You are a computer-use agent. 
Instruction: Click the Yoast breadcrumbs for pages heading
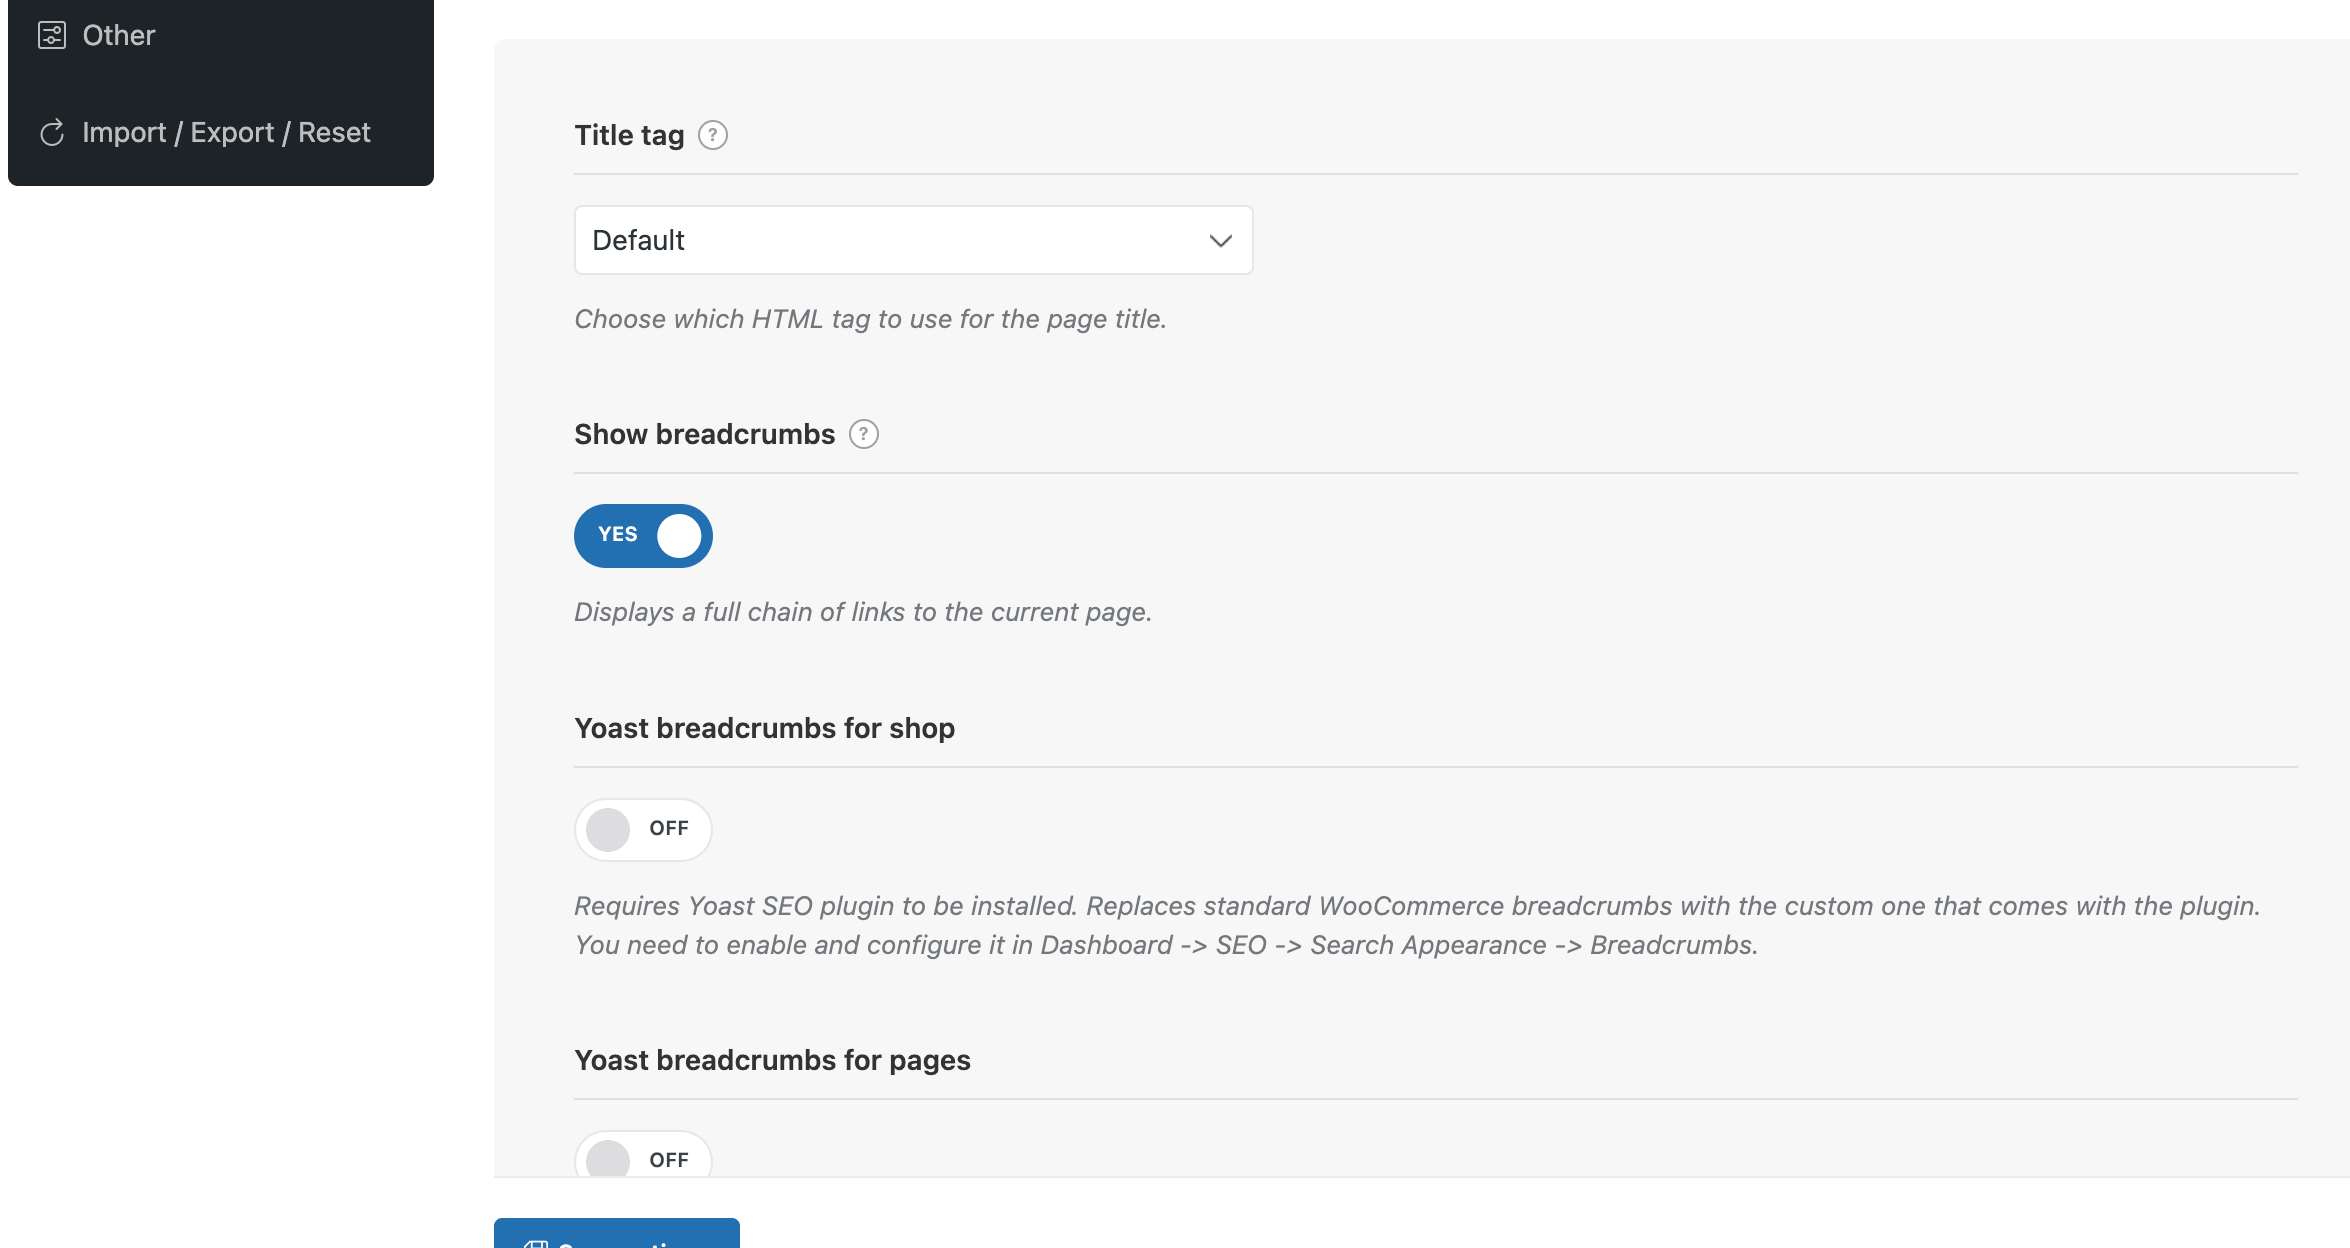pyautogui.click(x=772, y=1060)
